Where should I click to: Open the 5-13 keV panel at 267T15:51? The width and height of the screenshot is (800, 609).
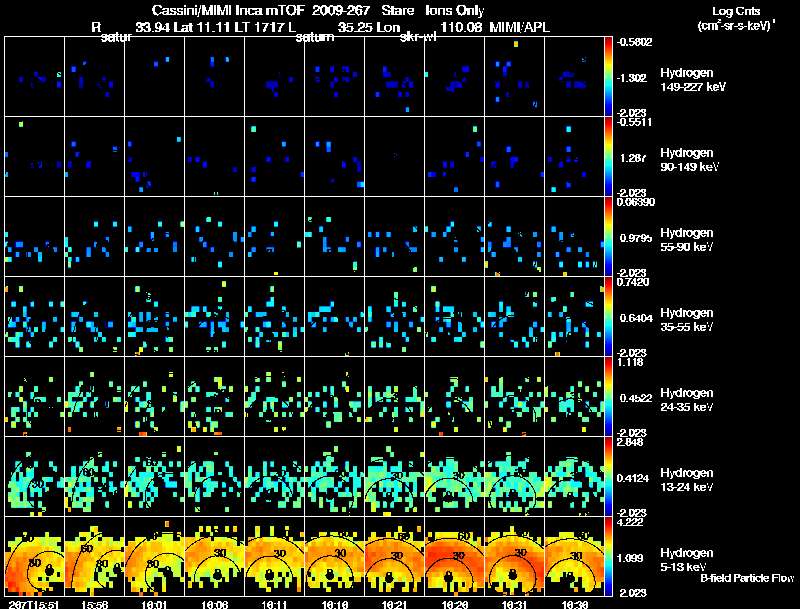(35, 556)
